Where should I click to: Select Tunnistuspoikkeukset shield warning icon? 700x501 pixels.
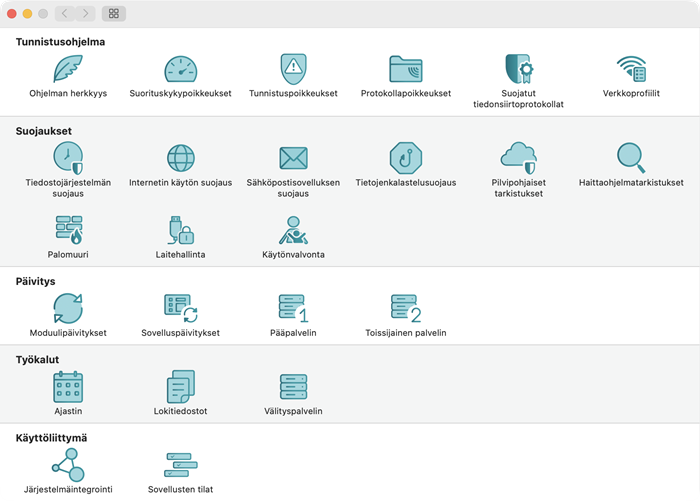pyautogui.click(x=293, y=69)
